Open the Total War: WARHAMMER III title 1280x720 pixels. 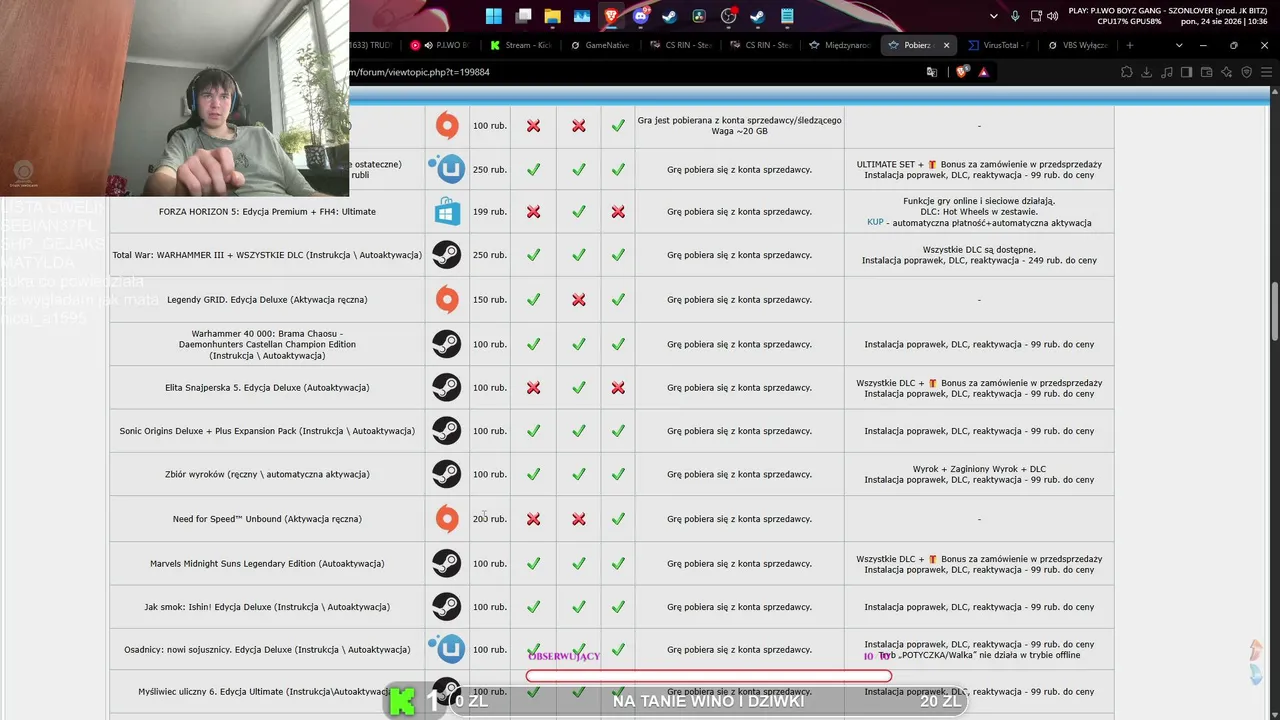click(x=267, y=255)
